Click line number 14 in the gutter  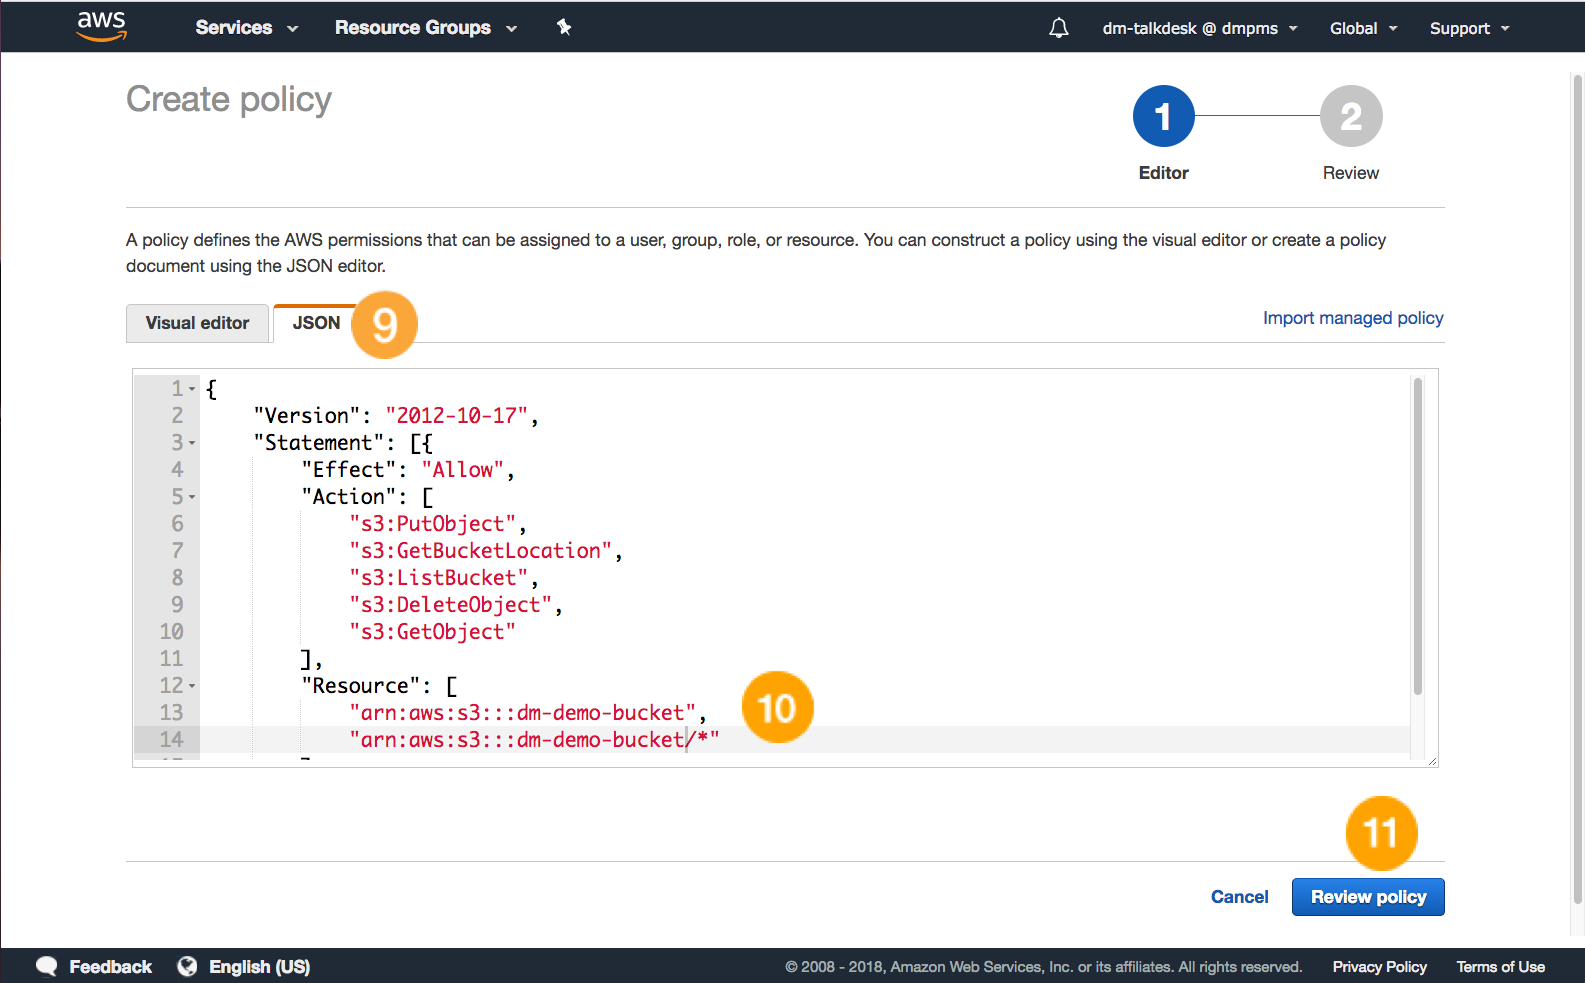171,740
